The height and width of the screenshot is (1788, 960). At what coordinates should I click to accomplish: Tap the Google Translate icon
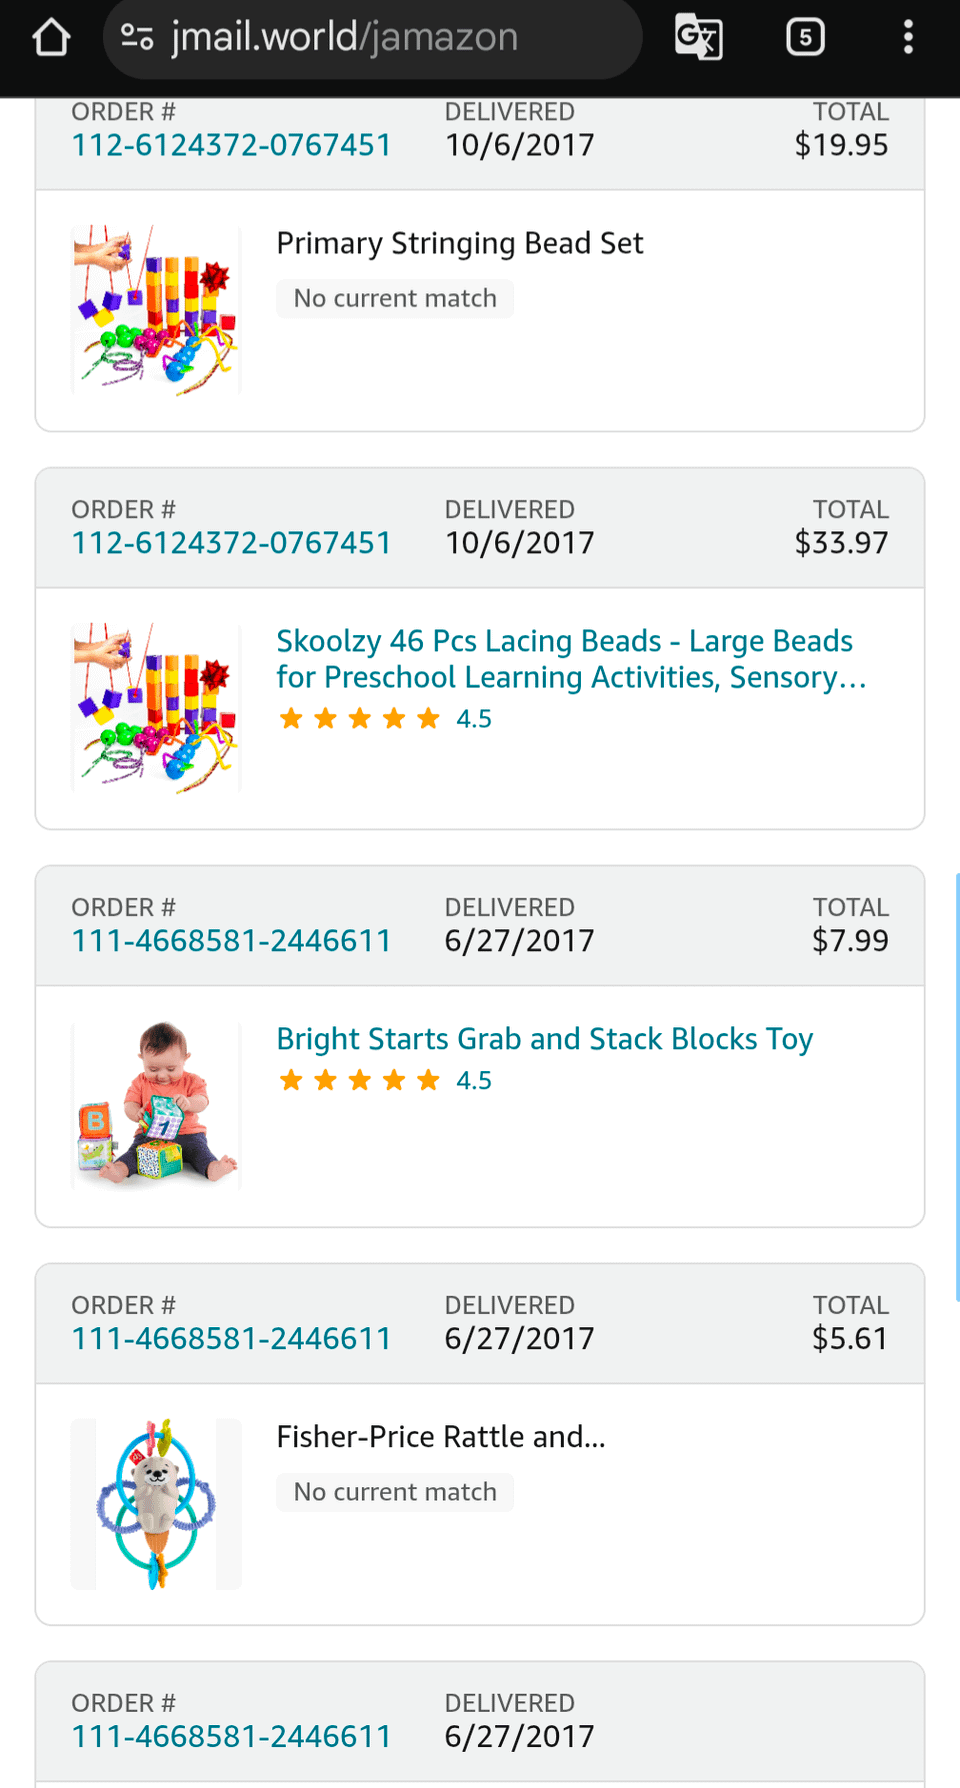(x=698, y=38)
